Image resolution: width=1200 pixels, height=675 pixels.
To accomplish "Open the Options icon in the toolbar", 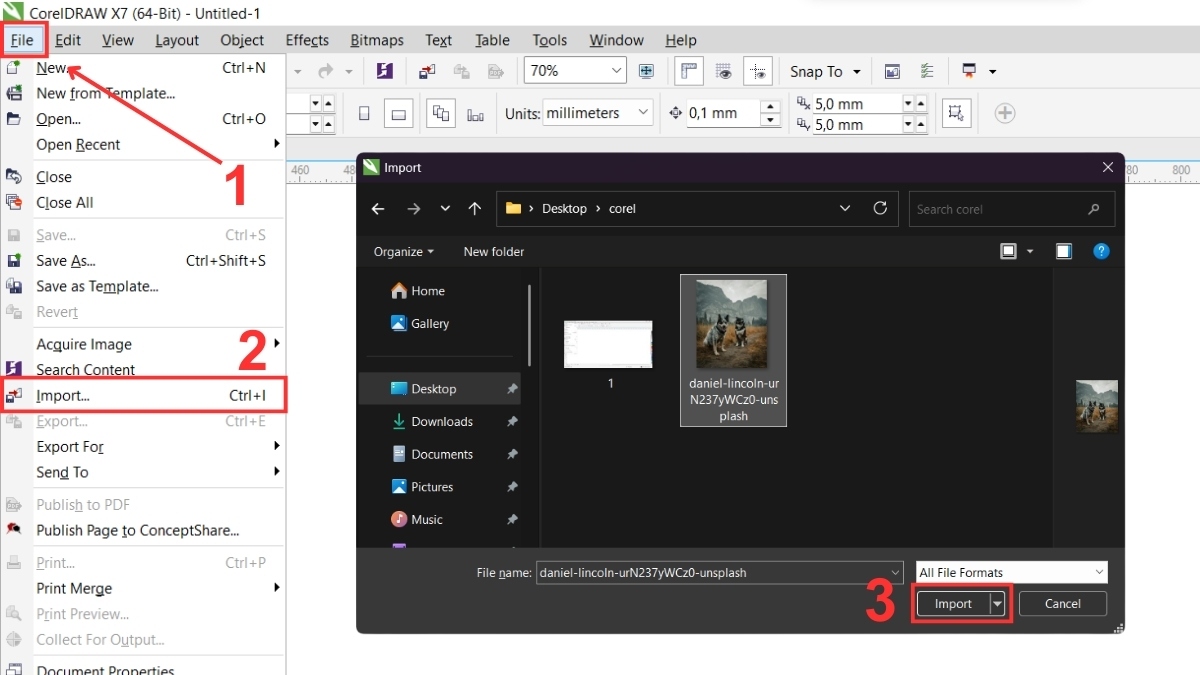I will (x=927, y=71).
